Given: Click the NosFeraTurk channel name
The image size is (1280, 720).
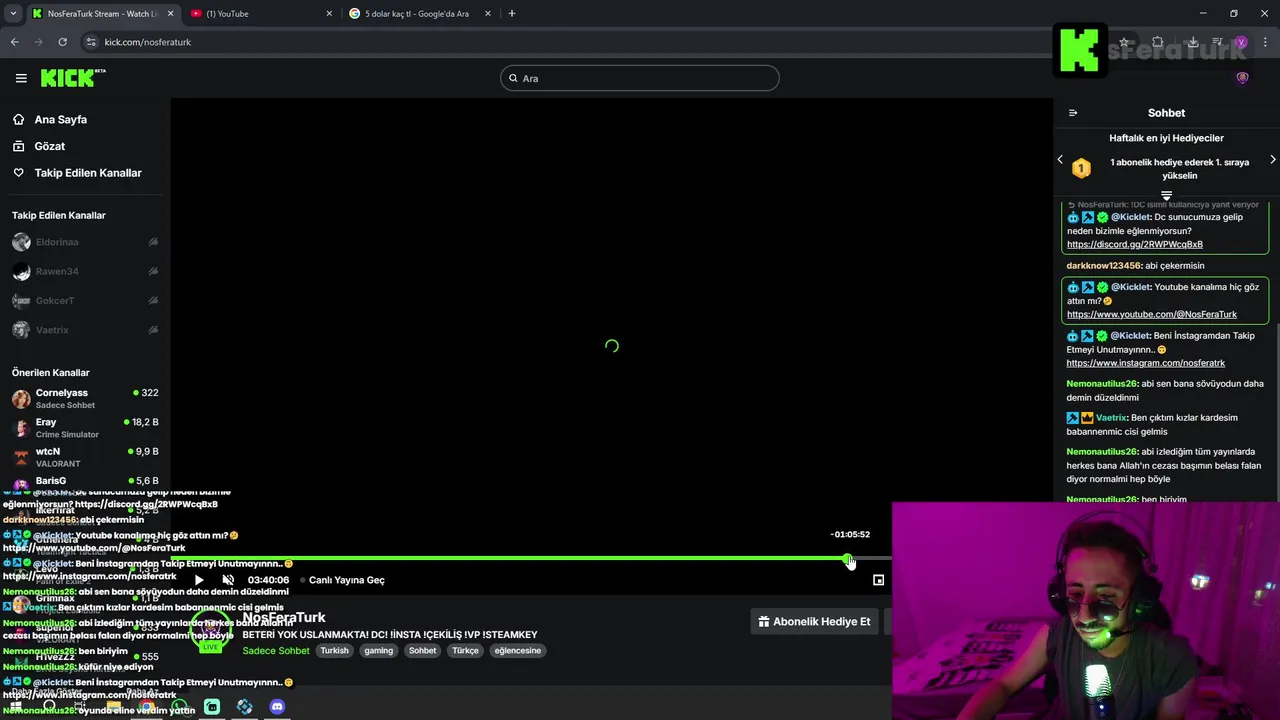Looking at the screenshot, I should tap(284, 618).
